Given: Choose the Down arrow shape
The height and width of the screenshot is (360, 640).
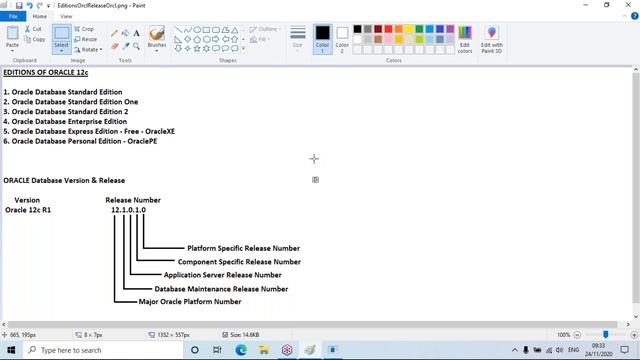Looking at the screenshot, I should tap(178, 49).
